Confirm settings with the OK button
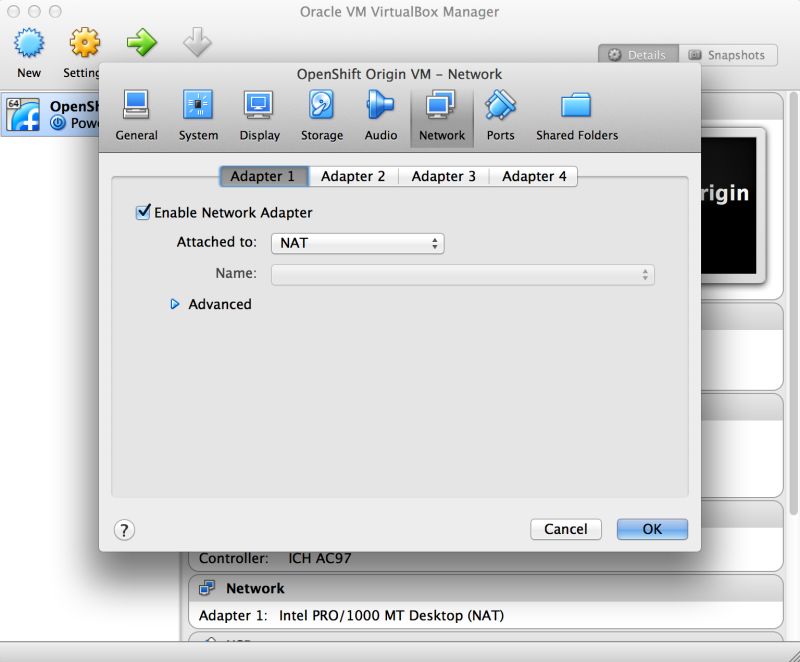The width and height of the screenshot is (800, 662). click(652, 529)
